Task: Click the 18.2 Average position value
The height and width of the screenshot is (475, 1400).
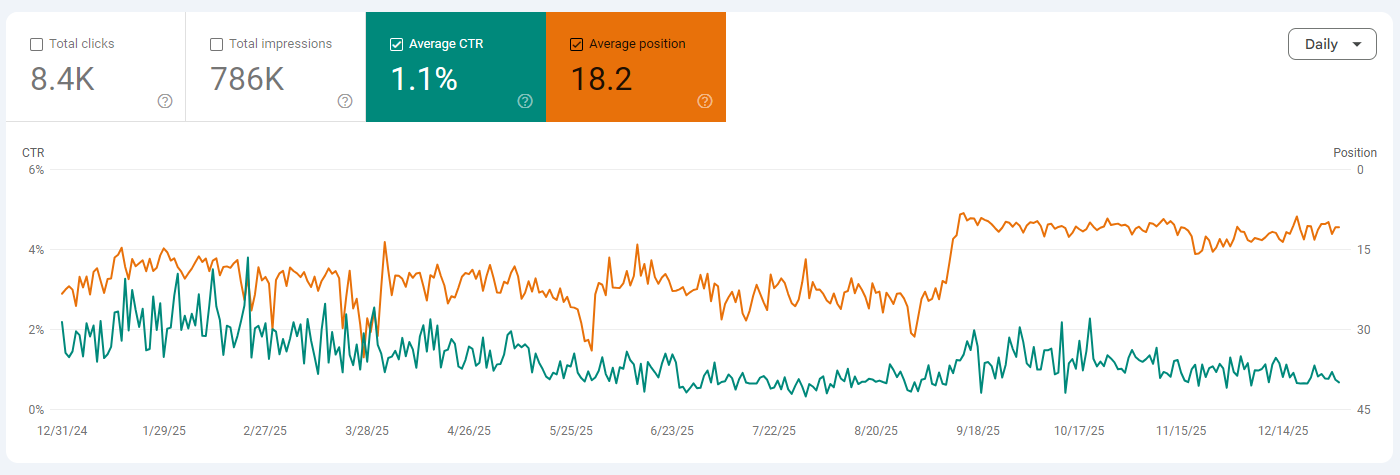Action: [601, 79]
